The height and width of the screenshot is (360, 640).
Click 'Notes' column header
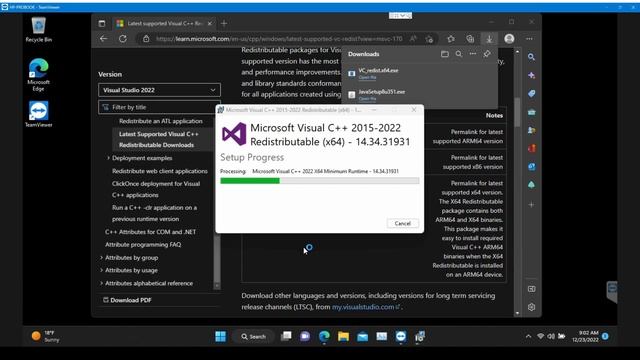pyautogui.click(x=494, y=116)
